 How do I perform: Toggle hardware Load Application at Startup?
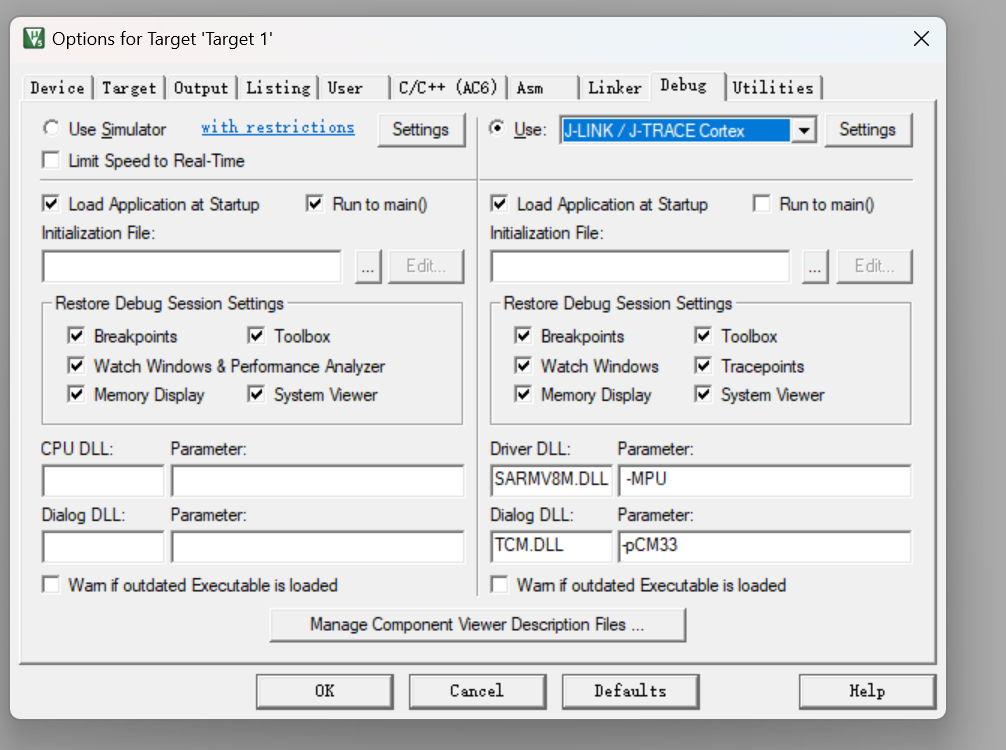[499, 204]
